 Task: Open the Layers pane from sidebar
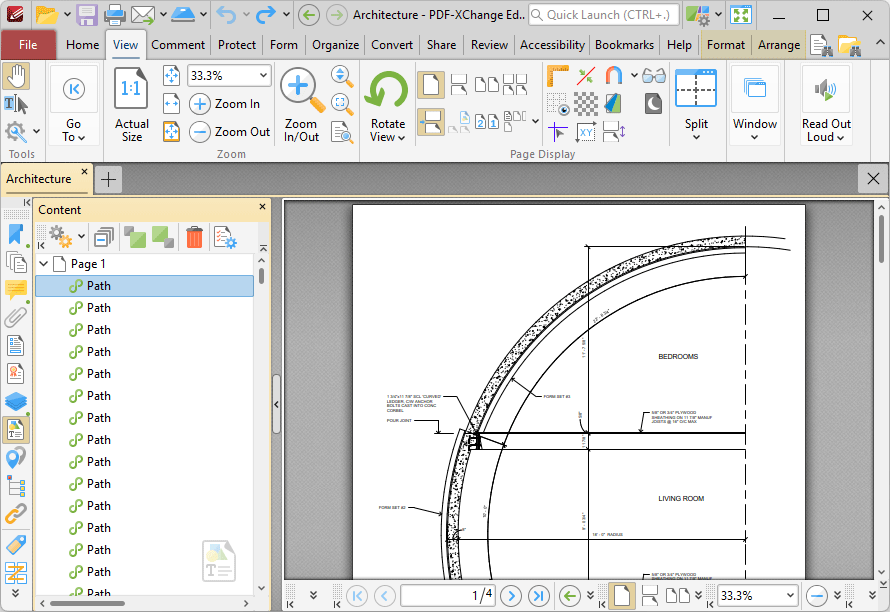pos(16,401)
